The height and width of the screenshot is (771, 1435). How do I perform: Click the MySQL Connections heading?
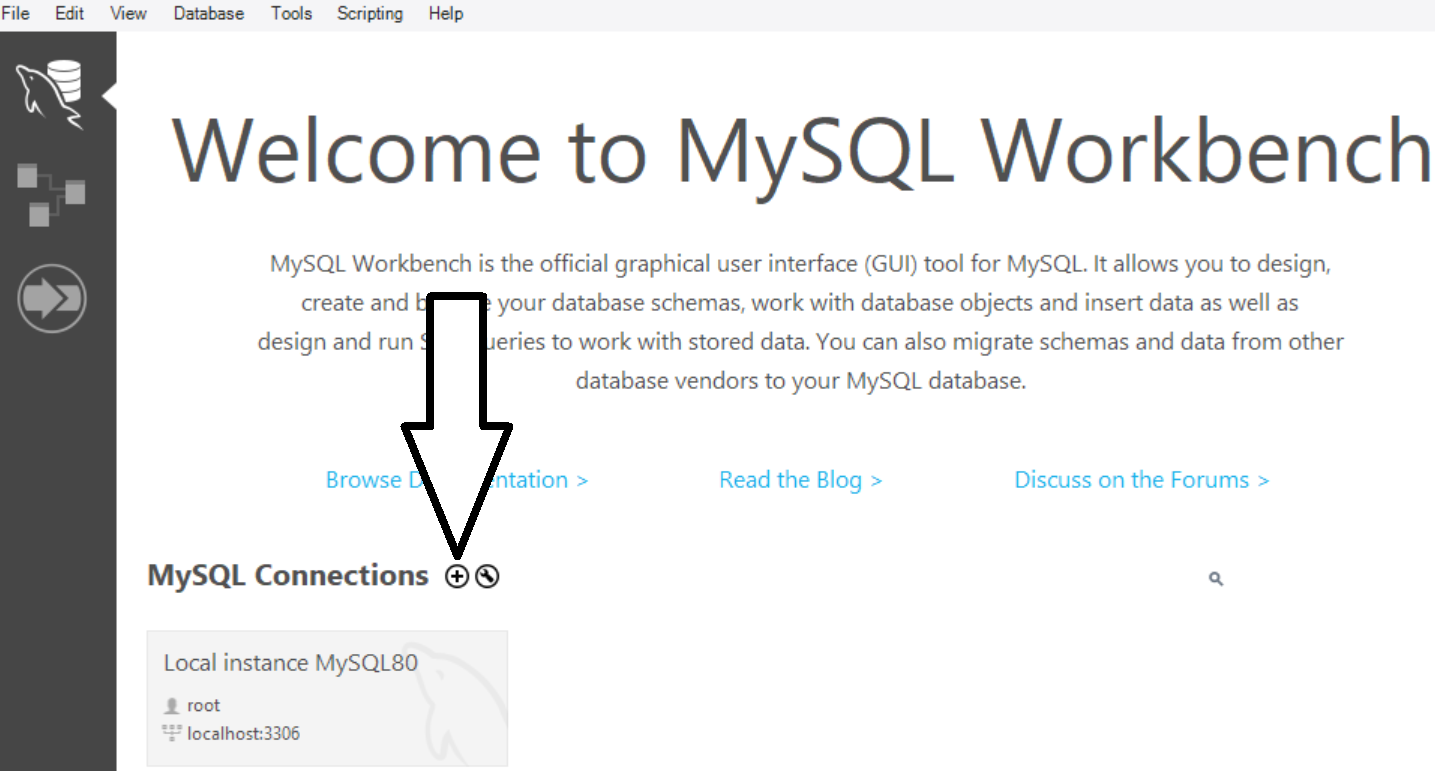click(x=287, y=576)
